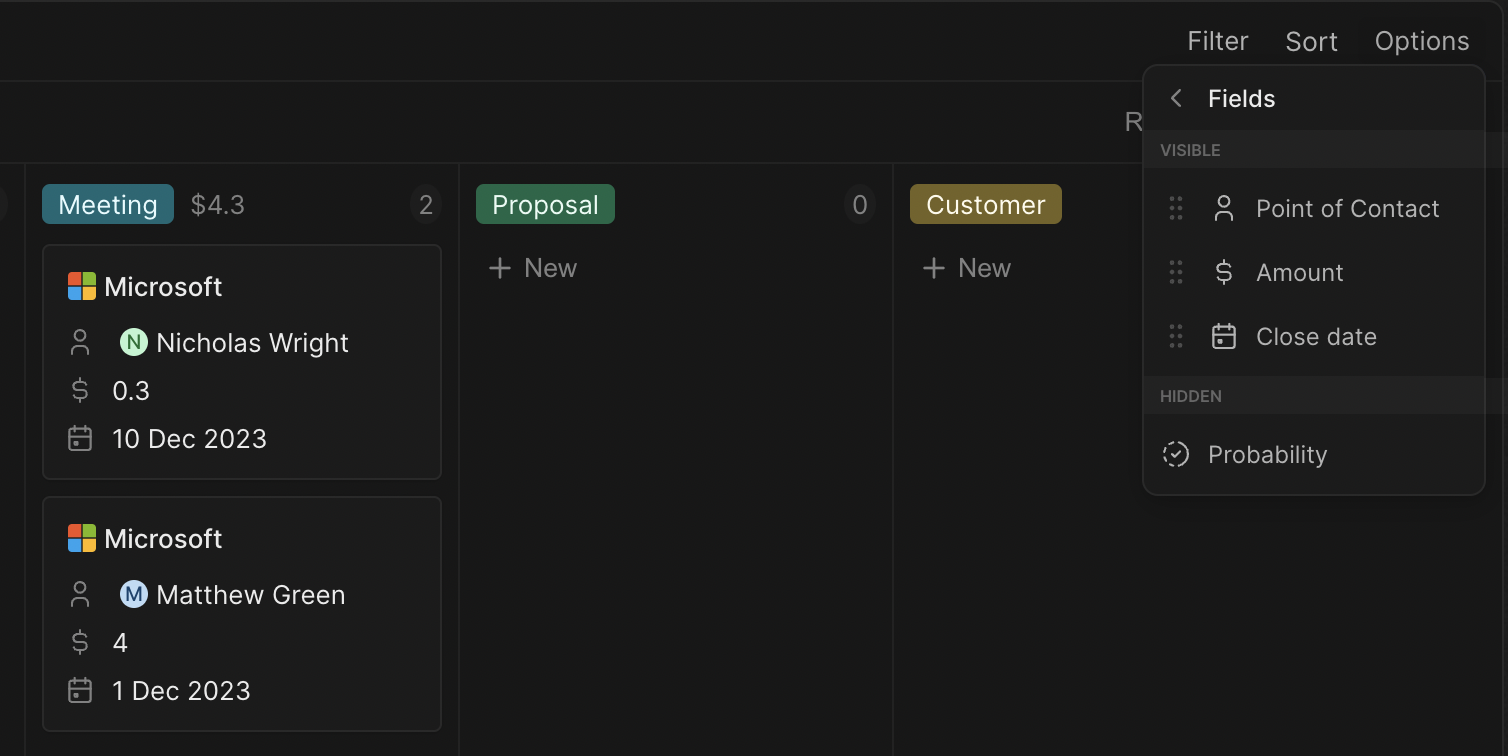Select the Close date field entry
1508x756 pixels.
click(x=1315, y=336)
